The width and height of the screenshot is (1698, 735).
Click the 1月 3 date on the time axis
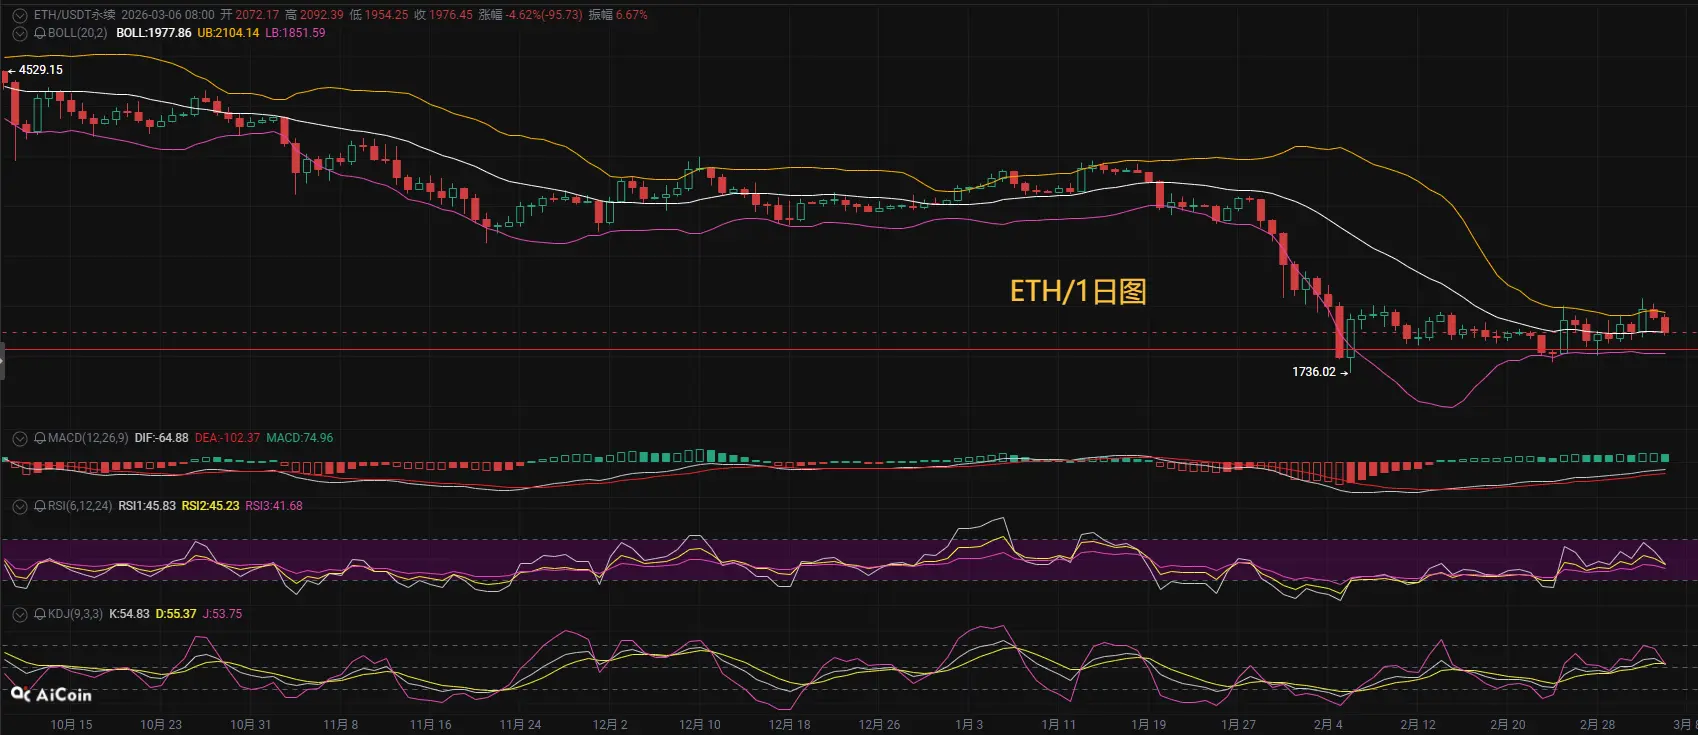click(x=969, y=725)
